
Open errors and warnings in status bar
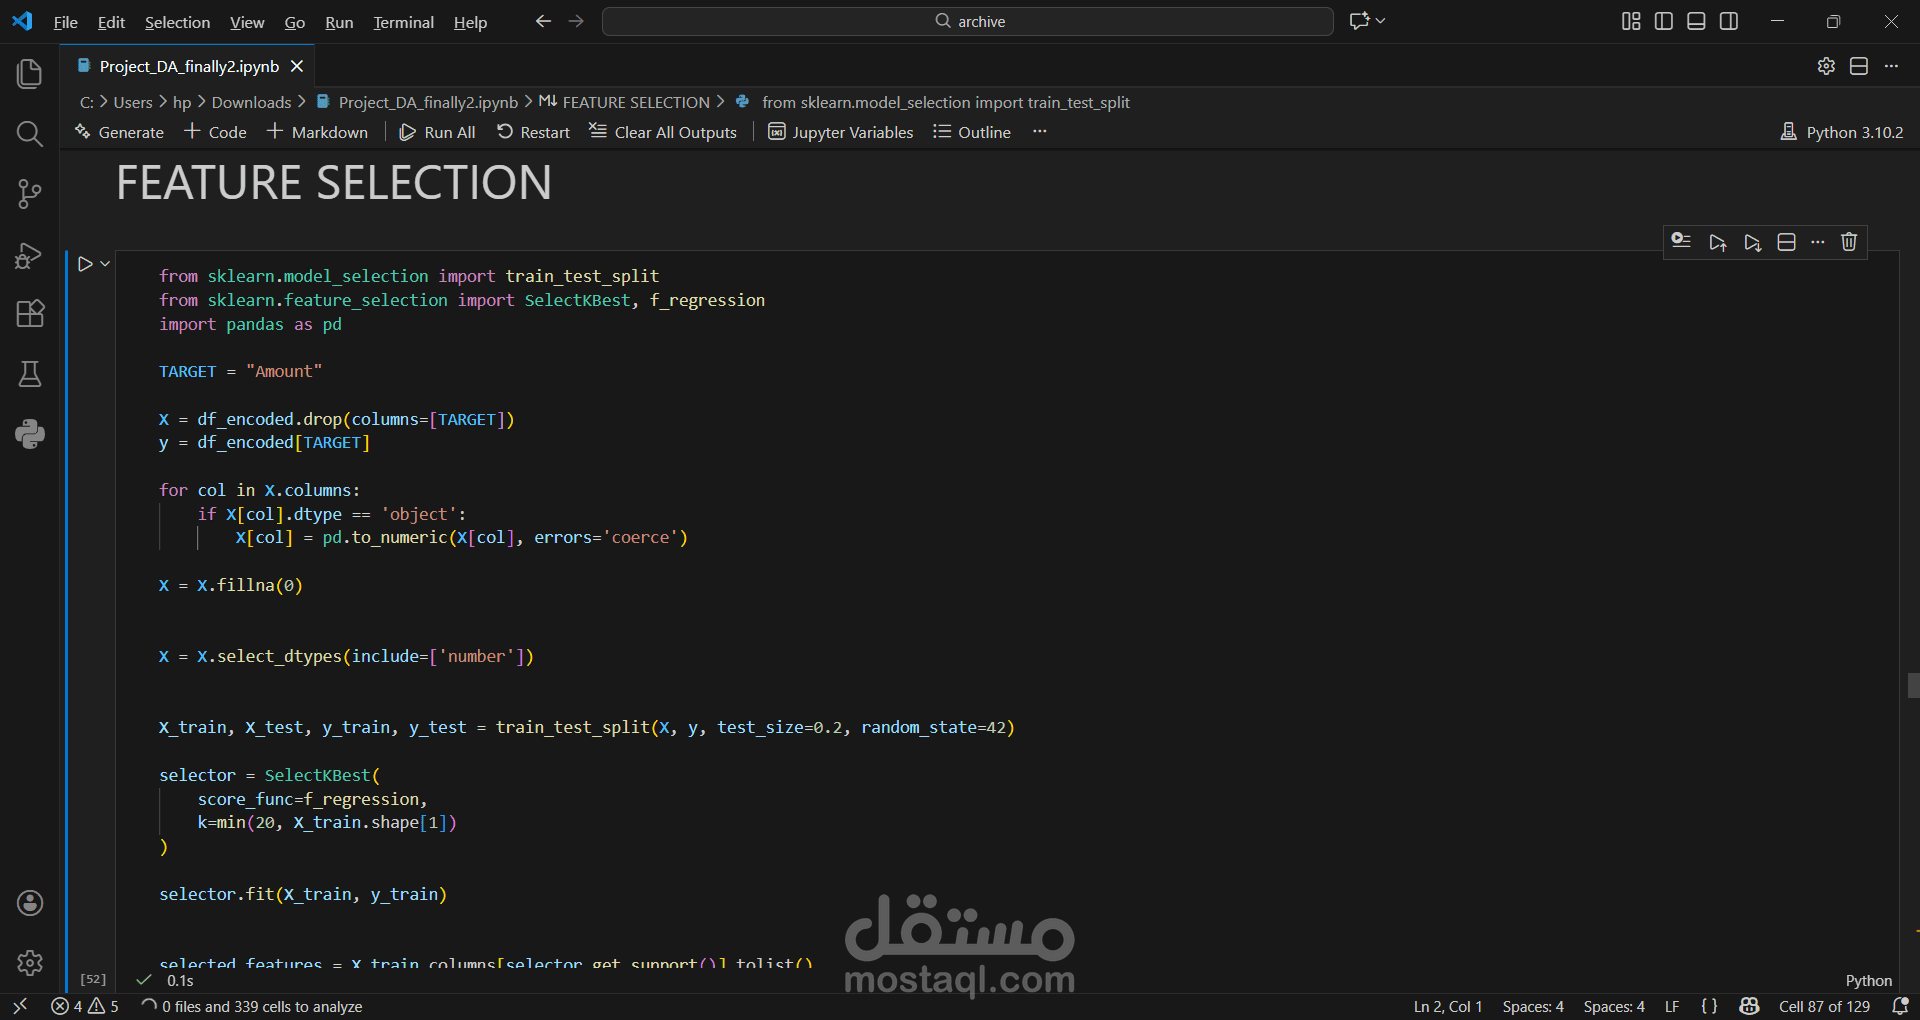(85, 1006)
